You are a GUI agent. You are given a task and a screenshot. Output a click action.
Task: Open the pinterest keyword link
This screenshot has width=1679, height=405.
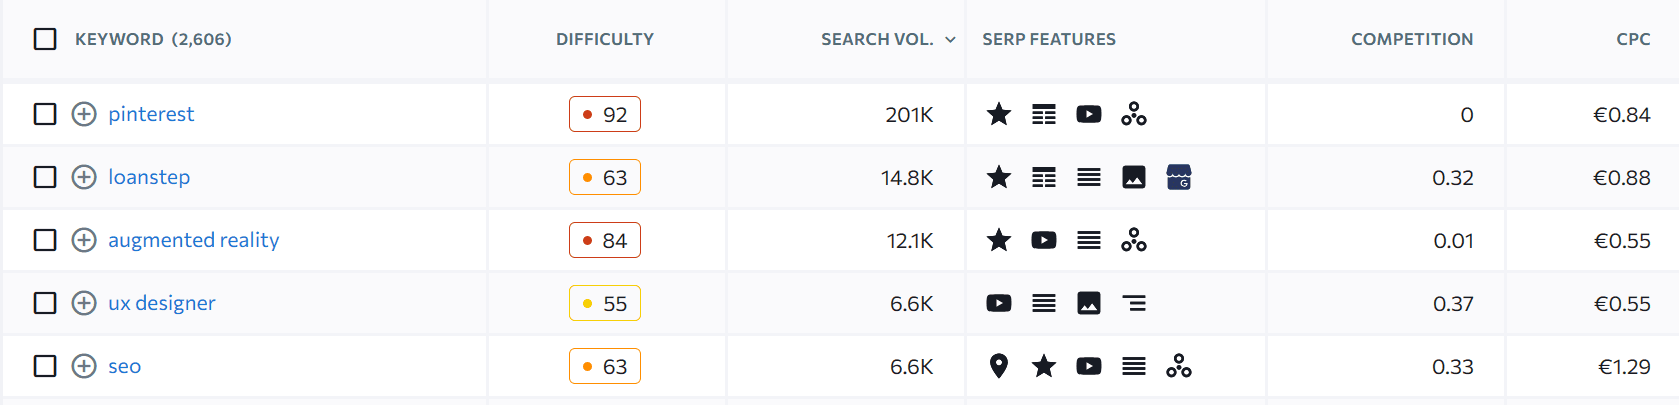pyautogui.click(x=151, y=114)
